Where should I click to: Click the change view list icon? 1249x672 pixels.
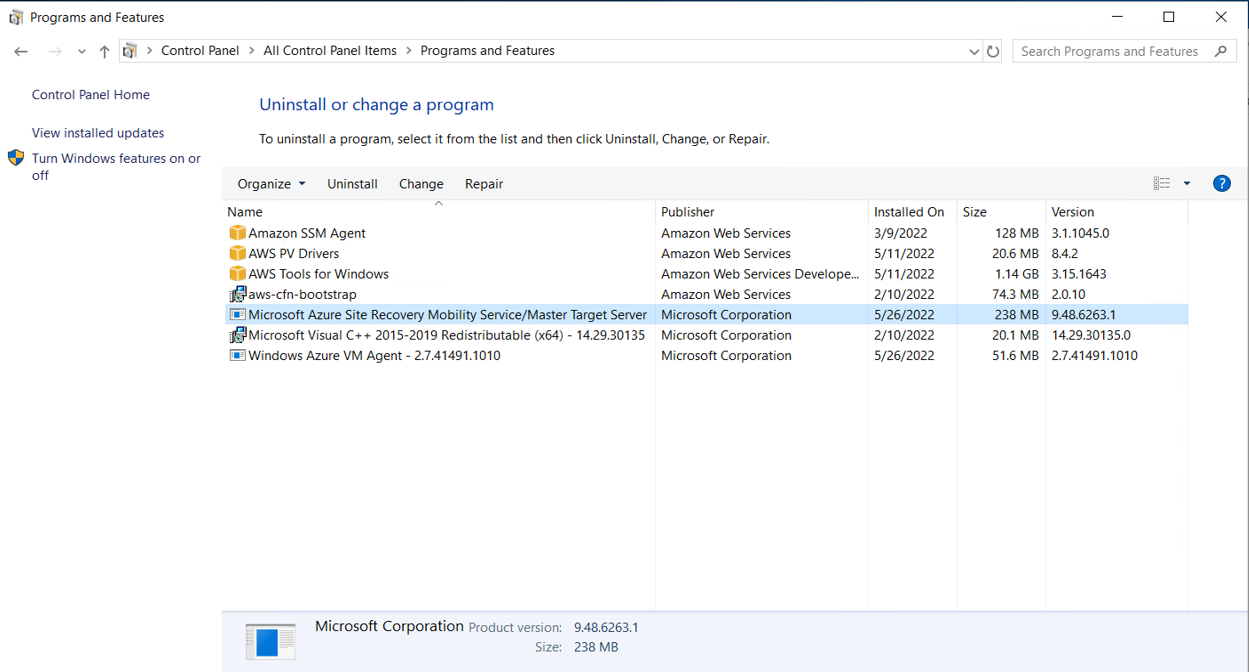tap(1161, 183)
